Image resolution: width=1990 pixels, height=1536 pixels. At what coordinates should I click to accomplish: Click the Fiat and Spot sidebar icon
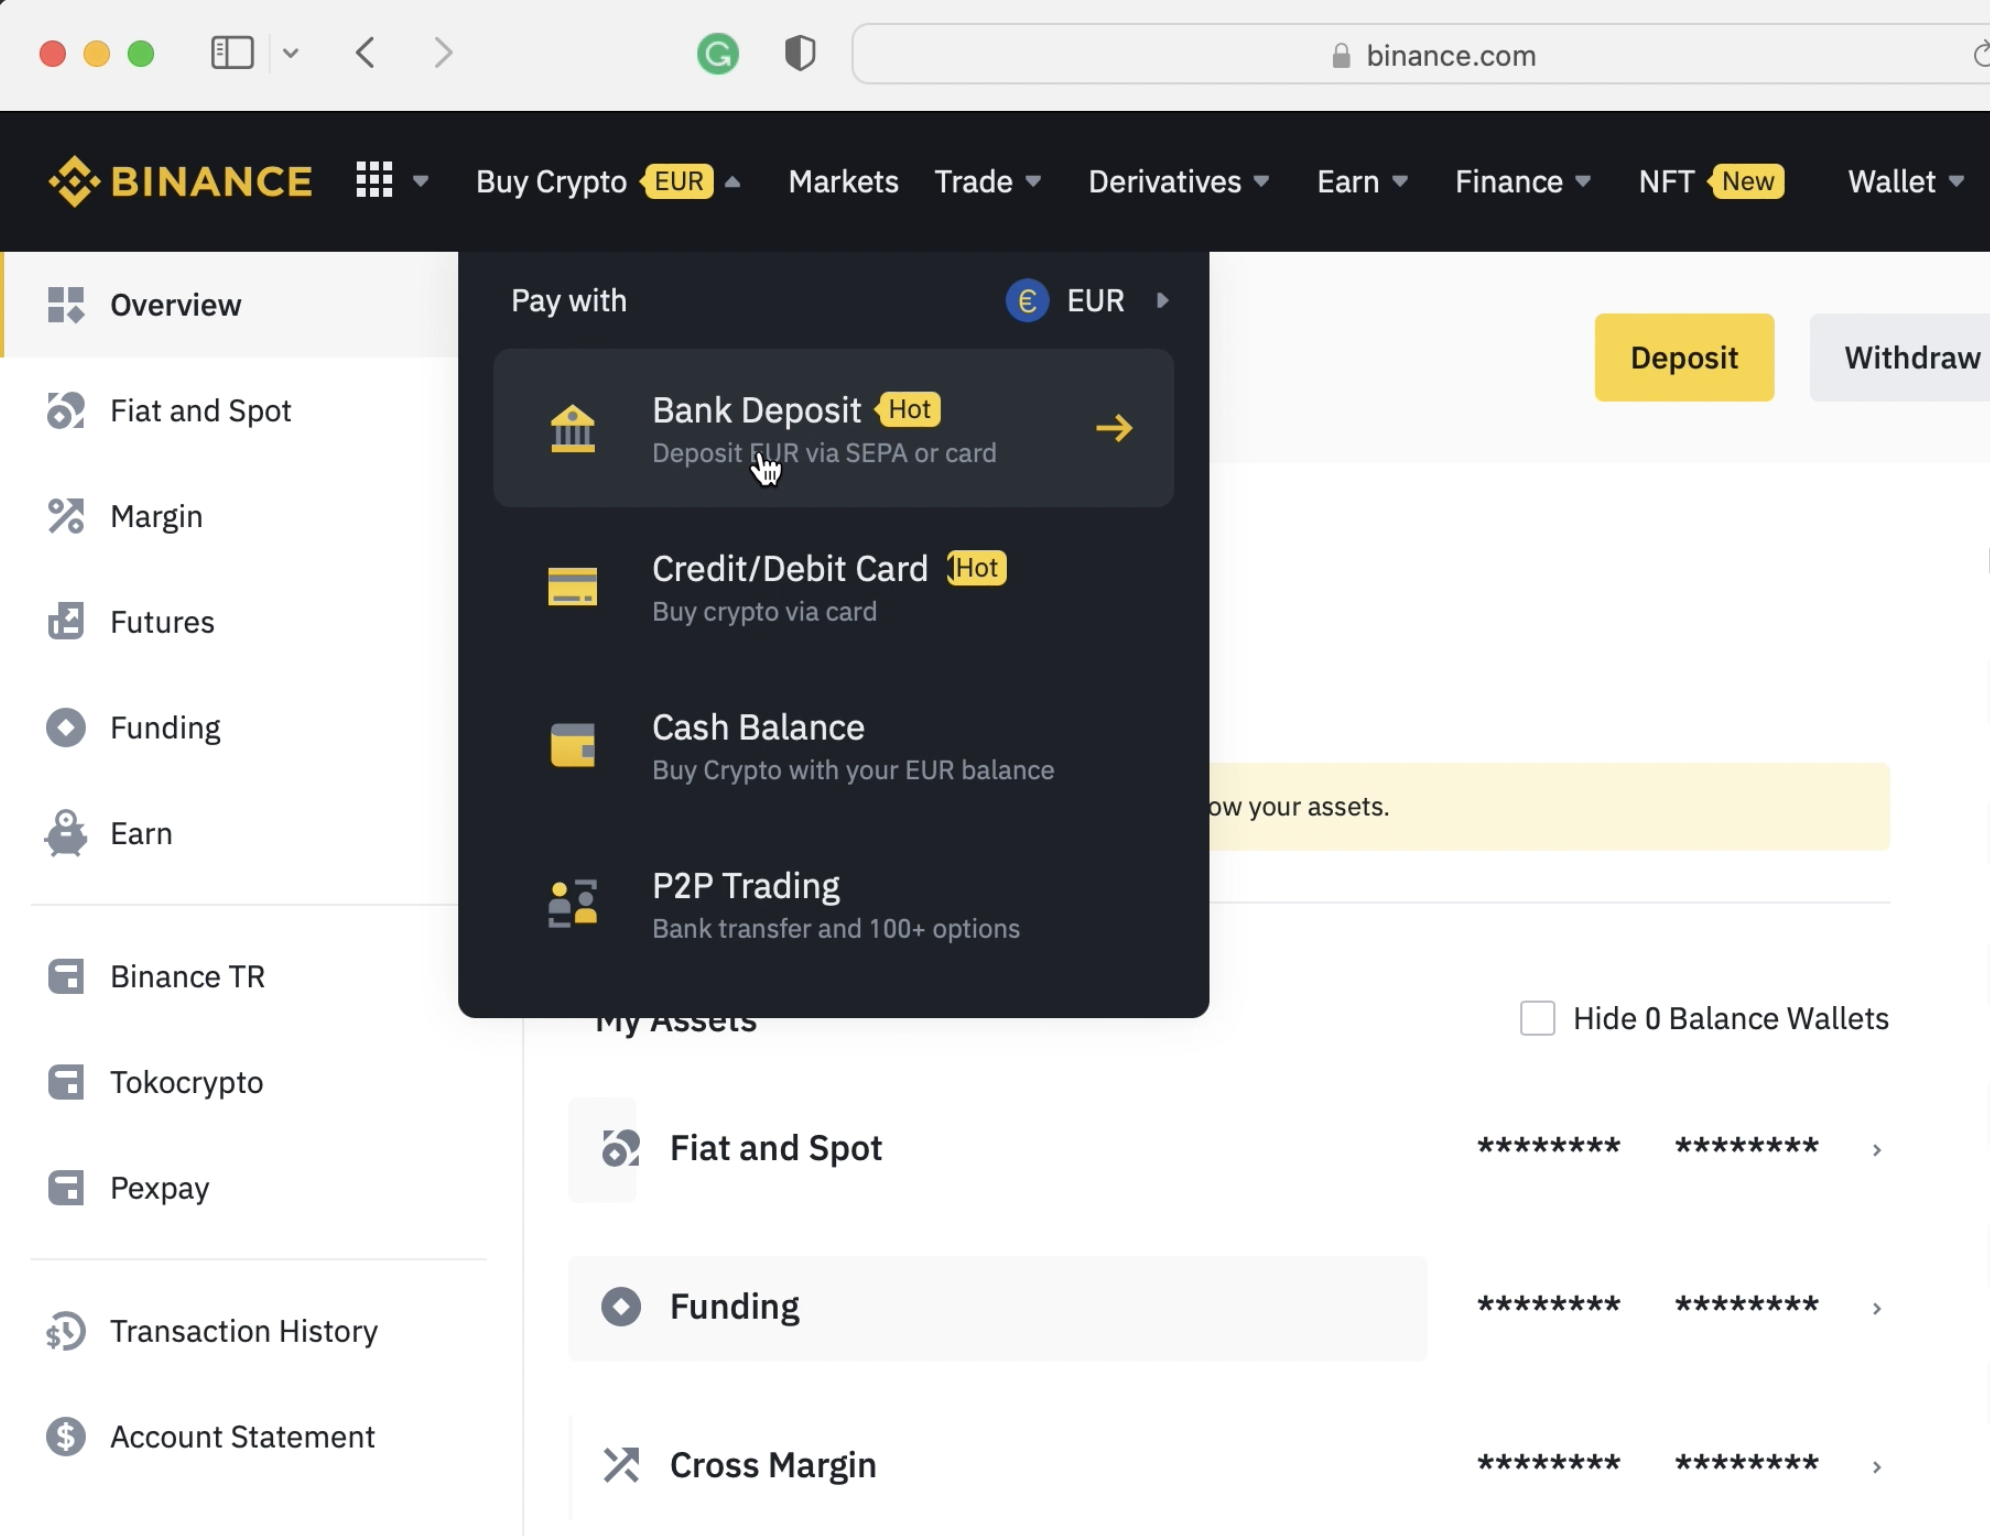pos(66,411)
